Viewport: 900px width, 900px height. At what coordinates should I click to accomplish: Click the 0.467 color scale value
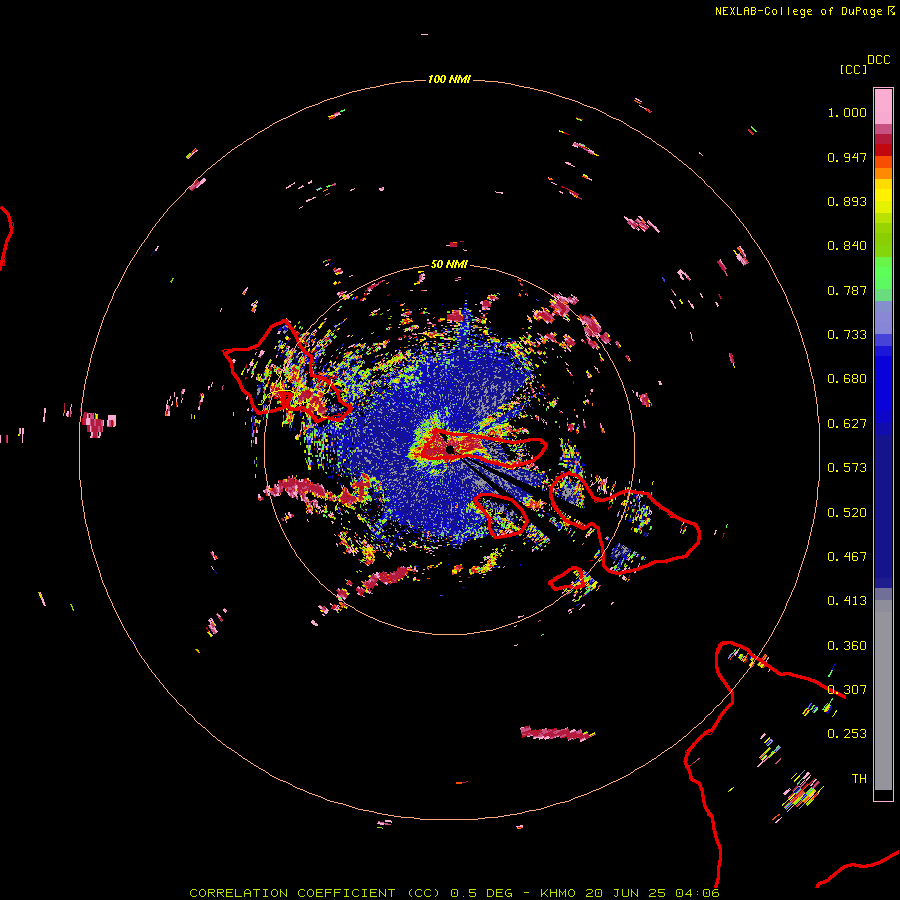847,557
